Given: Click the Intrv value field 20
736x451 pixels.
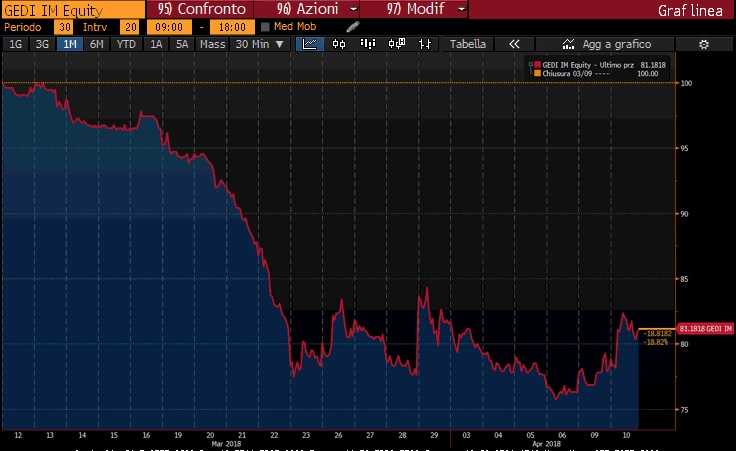Looking at the screenshot, I should pyautogui.click(x=129, y=27).
